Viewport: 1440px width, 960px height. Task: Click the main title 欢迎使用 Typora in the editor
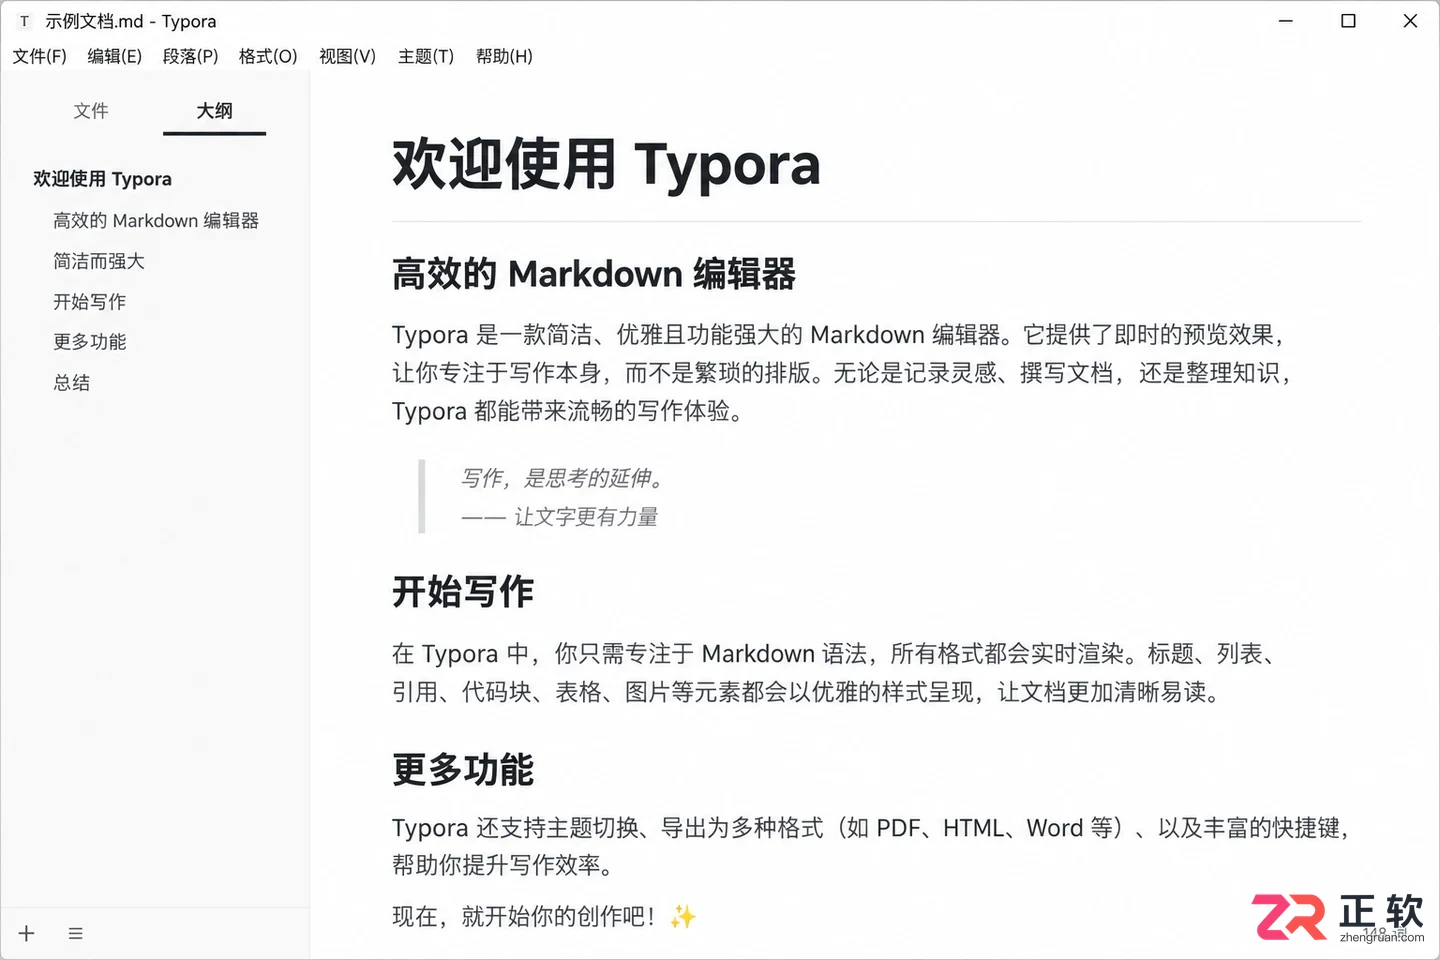(606, 164)
